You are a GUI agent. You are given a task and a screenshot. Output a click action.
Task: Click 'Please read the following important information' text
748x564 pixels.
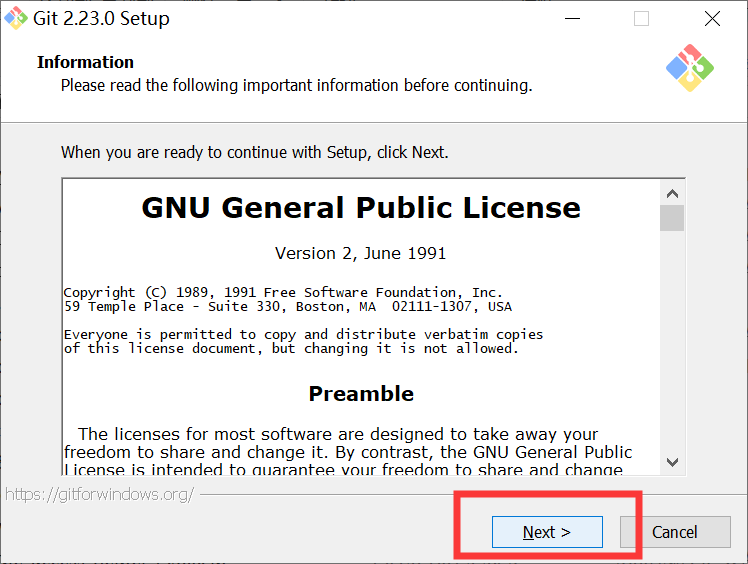[x=296, y=85]
